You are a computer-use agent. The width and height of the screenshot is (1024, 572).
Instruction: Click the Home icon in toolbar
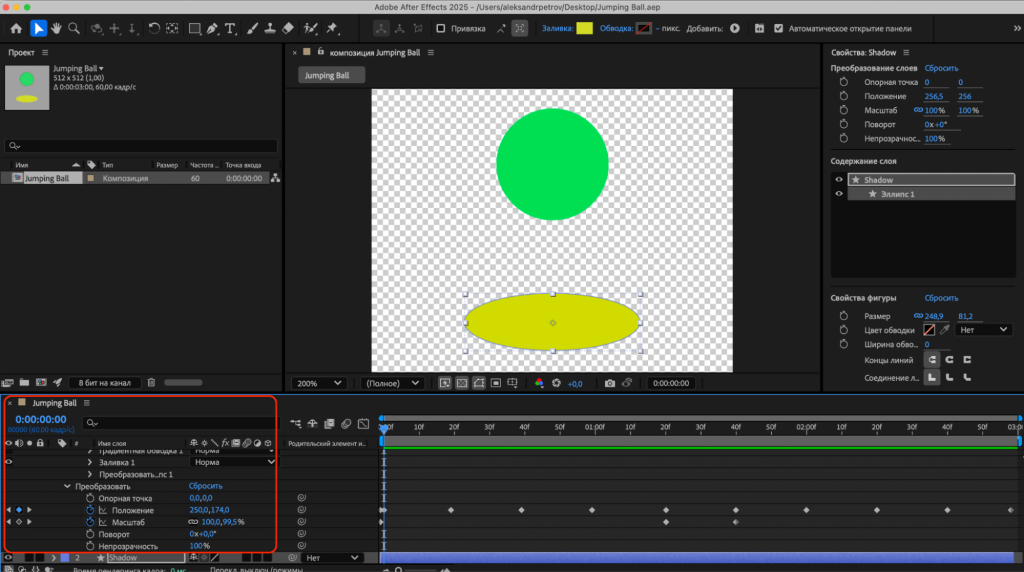[16, 28]
